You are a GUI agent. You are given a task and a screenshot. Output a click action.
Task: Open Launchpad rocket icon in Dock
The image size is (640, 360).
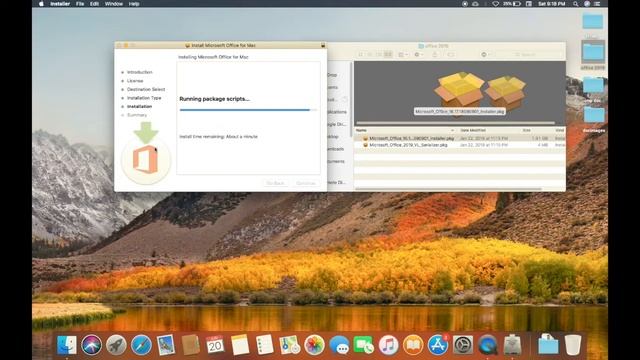click(116, 345)
